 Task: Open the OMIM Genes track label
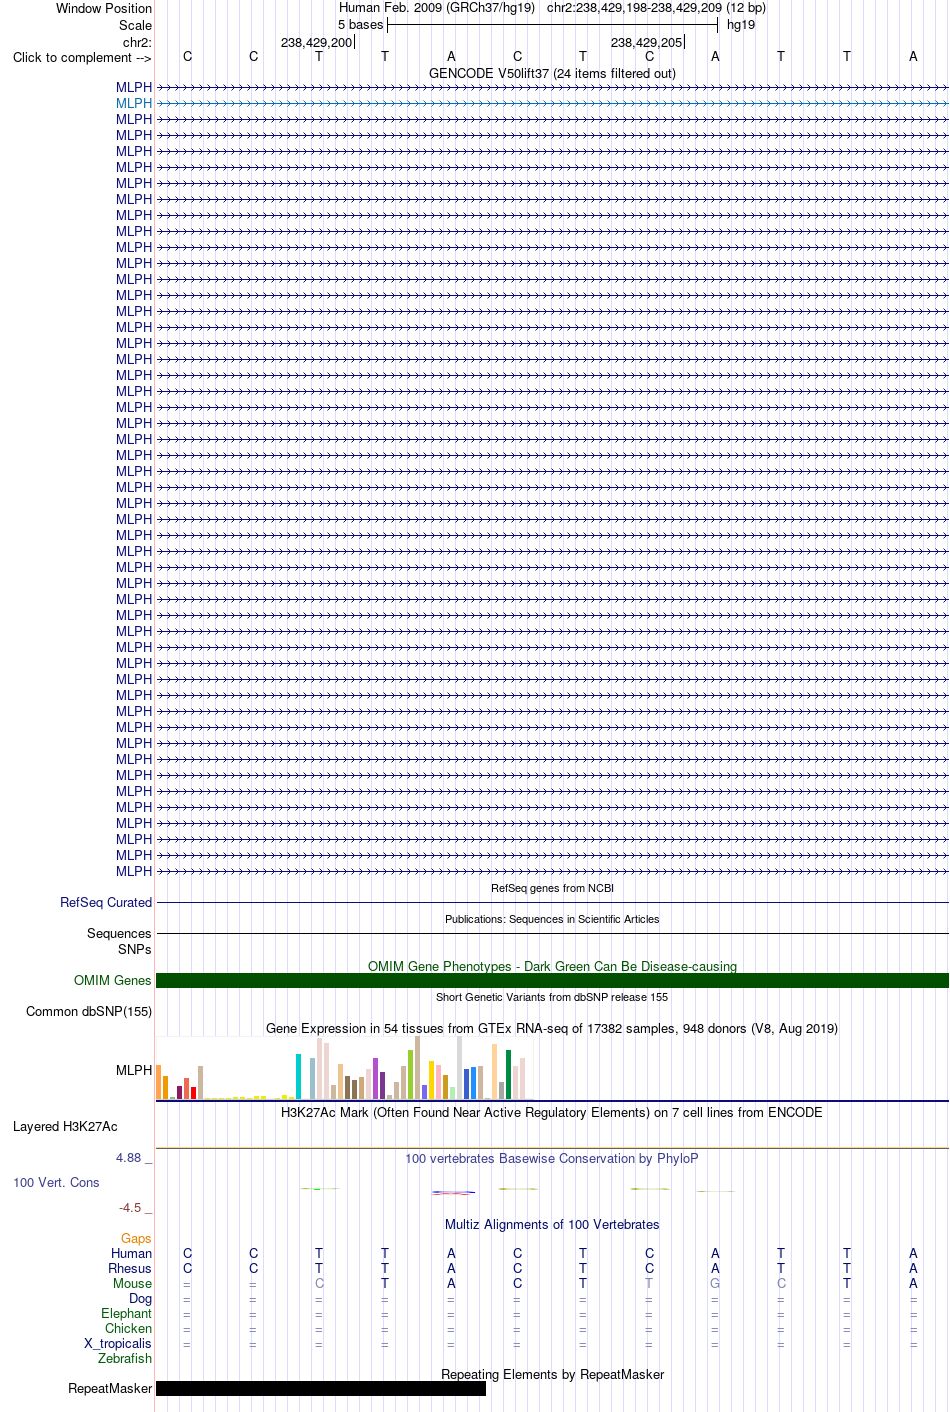click(x=113, y=980)
